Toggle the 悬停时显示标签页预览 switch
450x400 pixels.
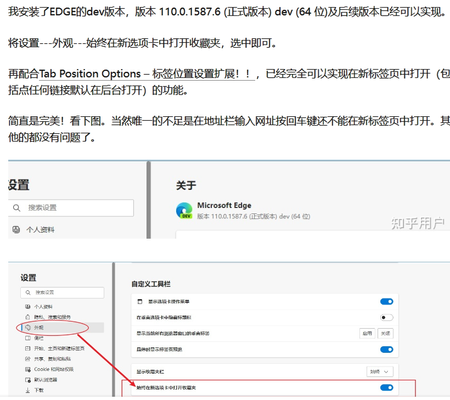[387, 349]
